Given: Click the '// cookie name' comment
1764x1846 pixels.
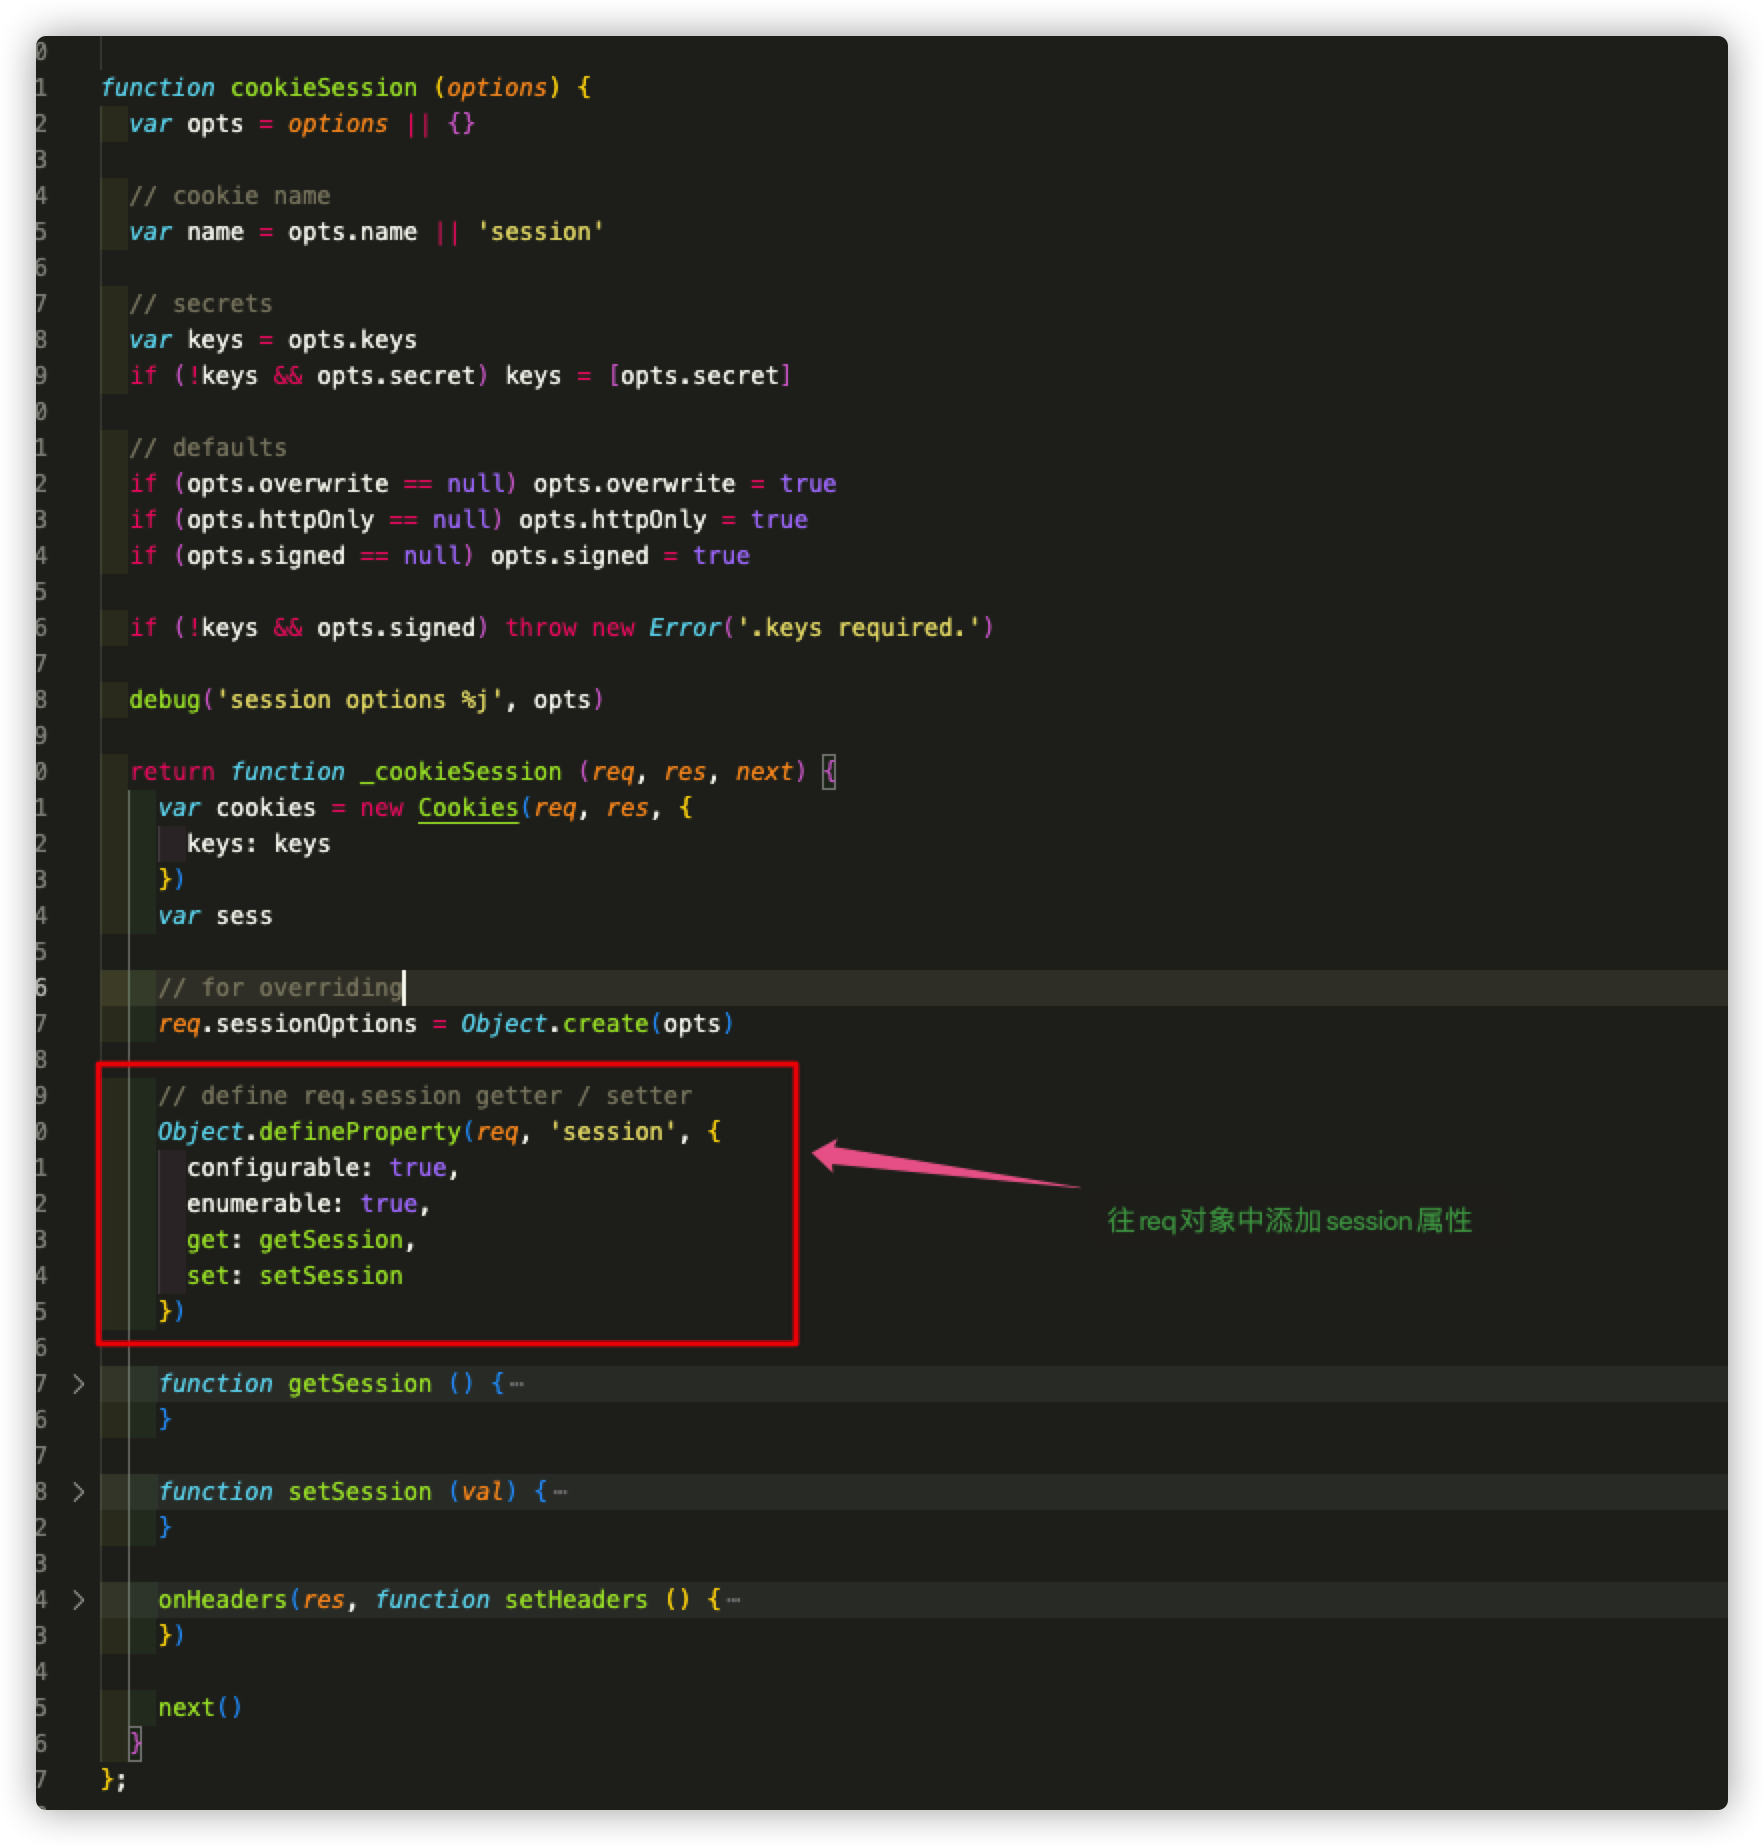Looking at the screenshot, I should (x=229, y=196).
